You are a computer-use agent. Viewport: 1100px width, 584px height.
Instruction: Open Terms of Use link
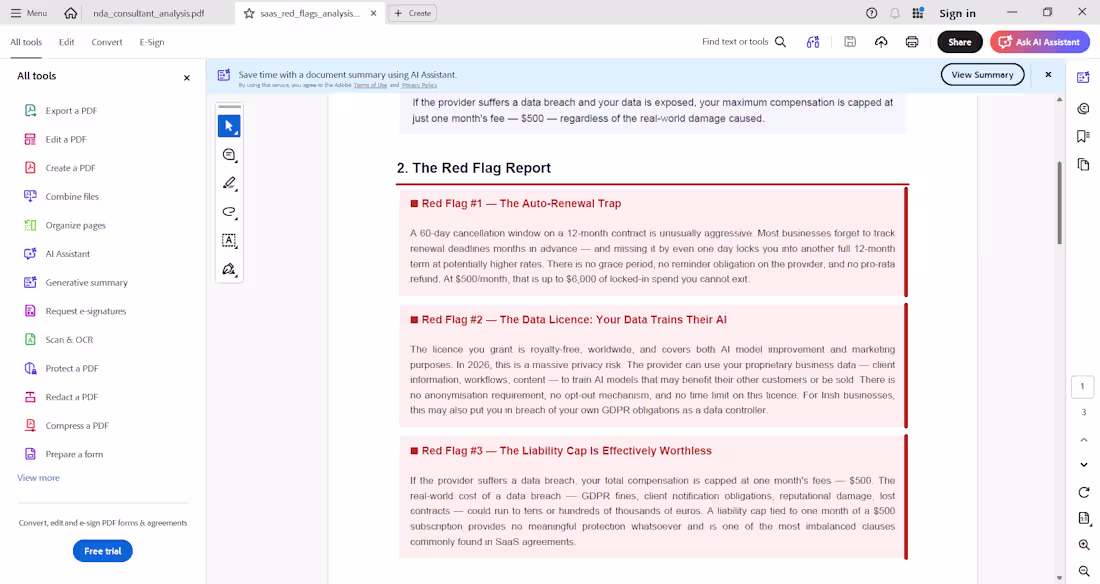(370, 85)
